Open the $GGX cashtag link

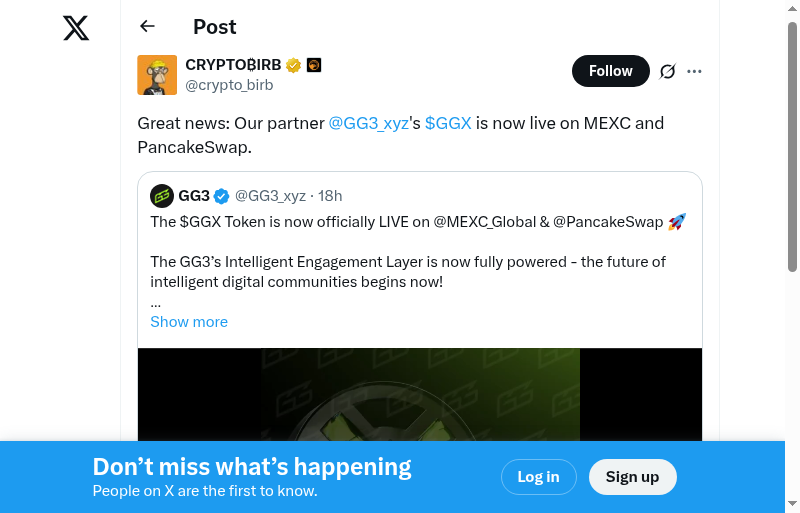(x=448, y=123)
